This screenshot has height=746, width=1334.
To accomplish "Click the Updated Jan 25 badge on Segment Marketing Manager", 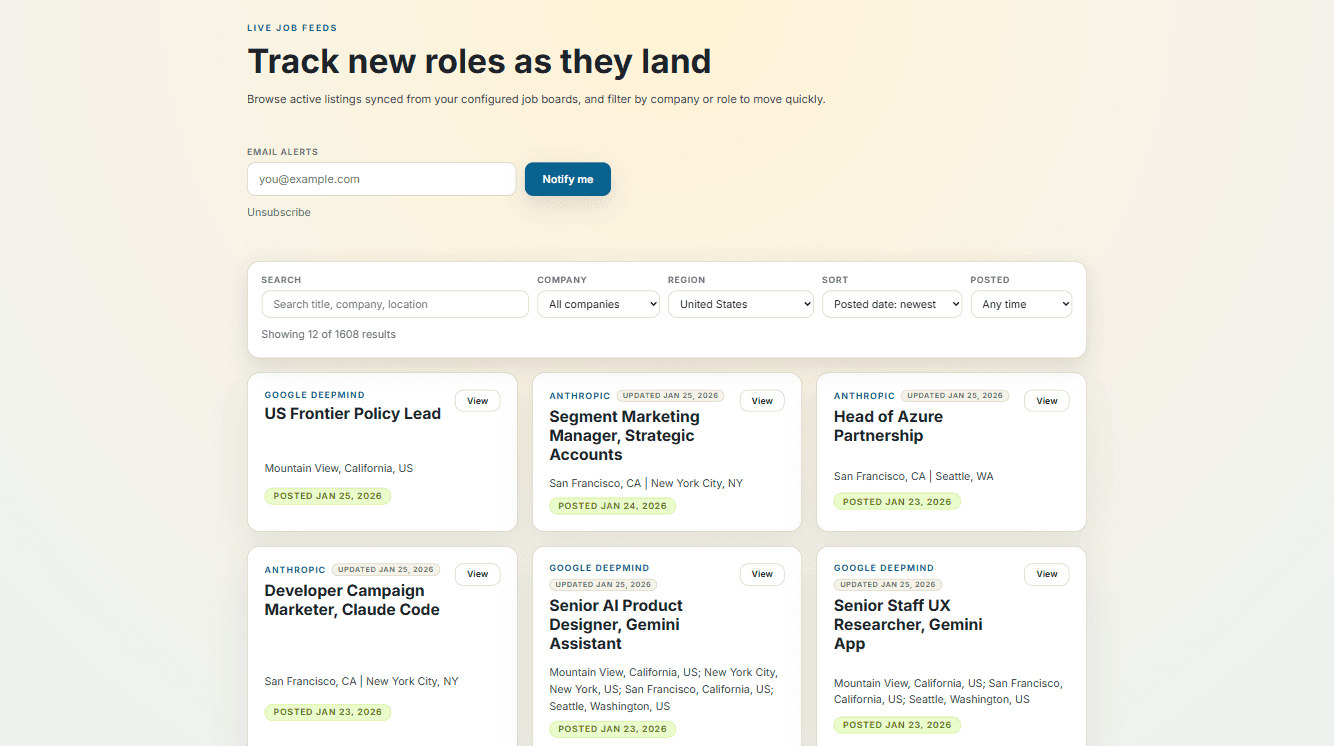I will click(670, 395).
